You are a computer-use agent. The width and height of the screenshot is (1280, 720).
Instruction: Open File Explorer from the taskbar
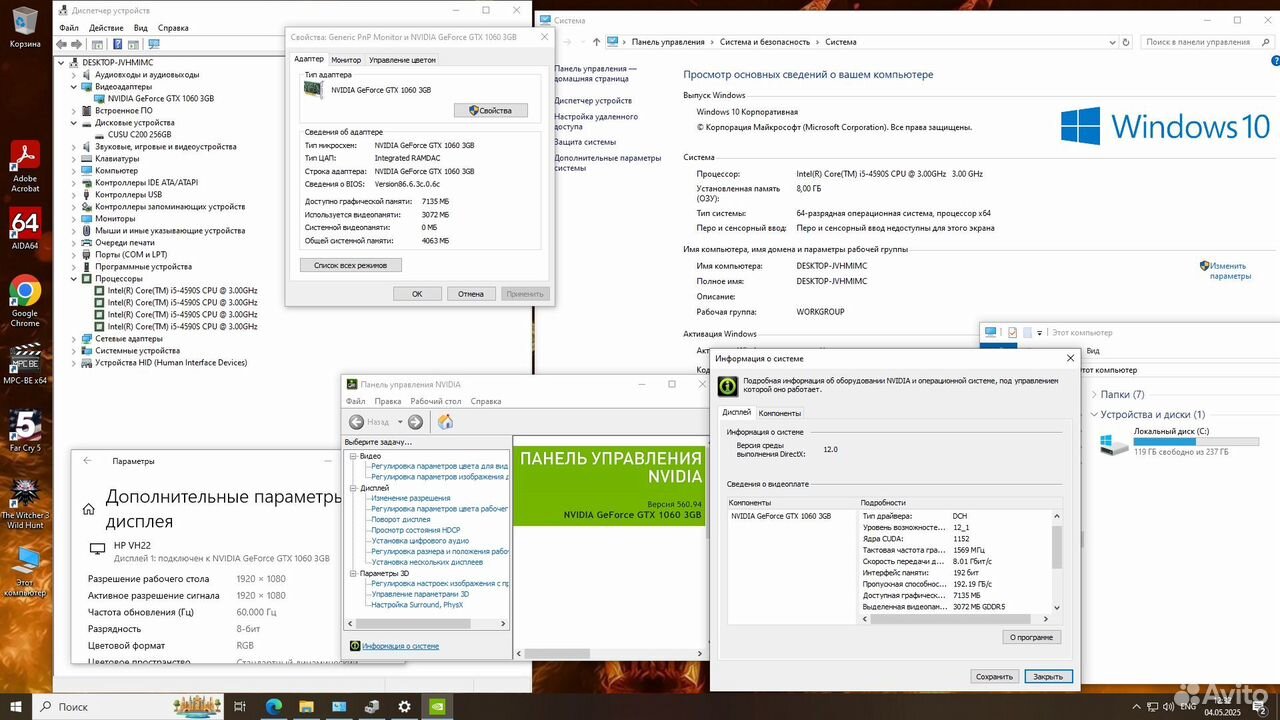point(307,706)
